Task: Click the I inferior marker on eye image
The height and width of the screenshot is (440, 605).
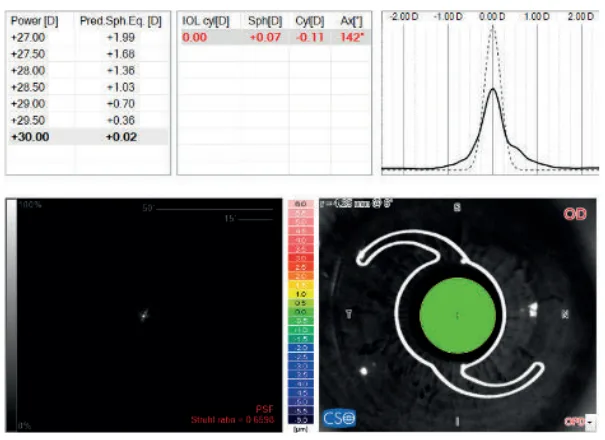Action: [x=457, y=421]
